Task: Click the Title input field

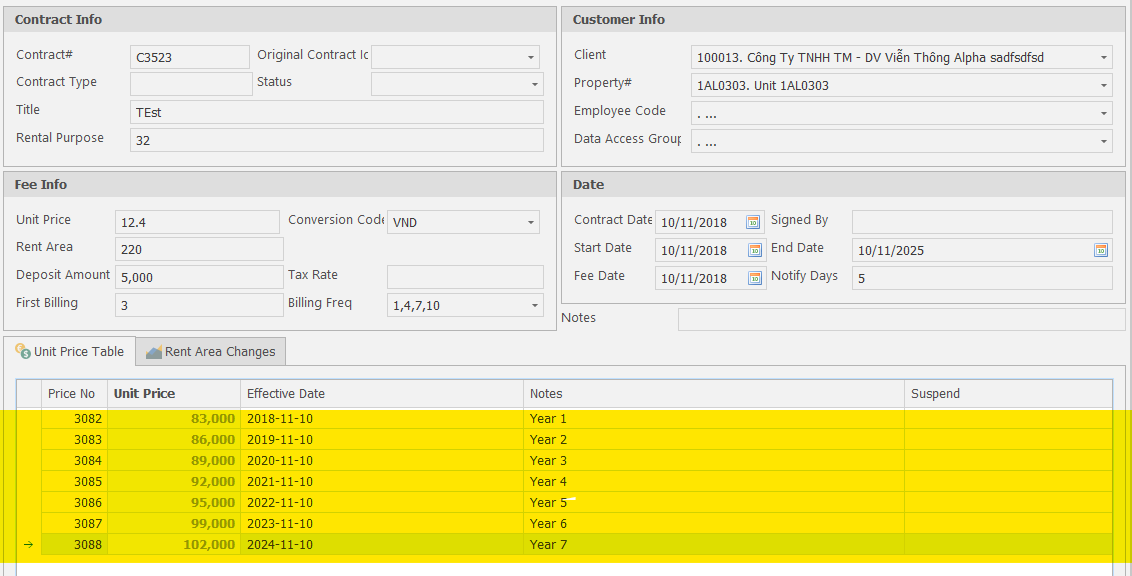Action: 337,112
